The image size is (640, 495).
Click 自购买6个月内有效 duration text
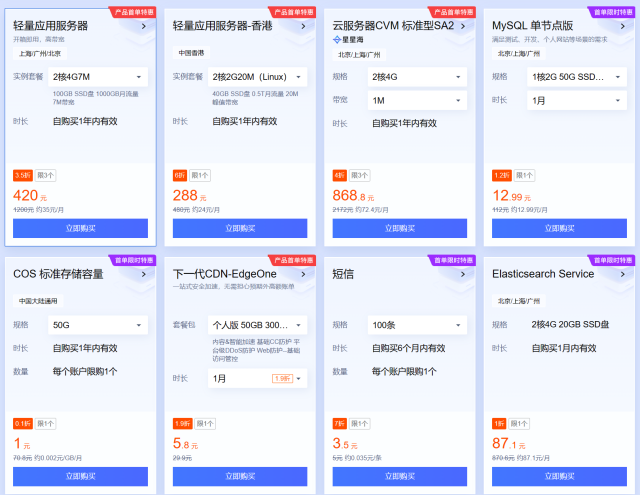[x=409, y=348]
